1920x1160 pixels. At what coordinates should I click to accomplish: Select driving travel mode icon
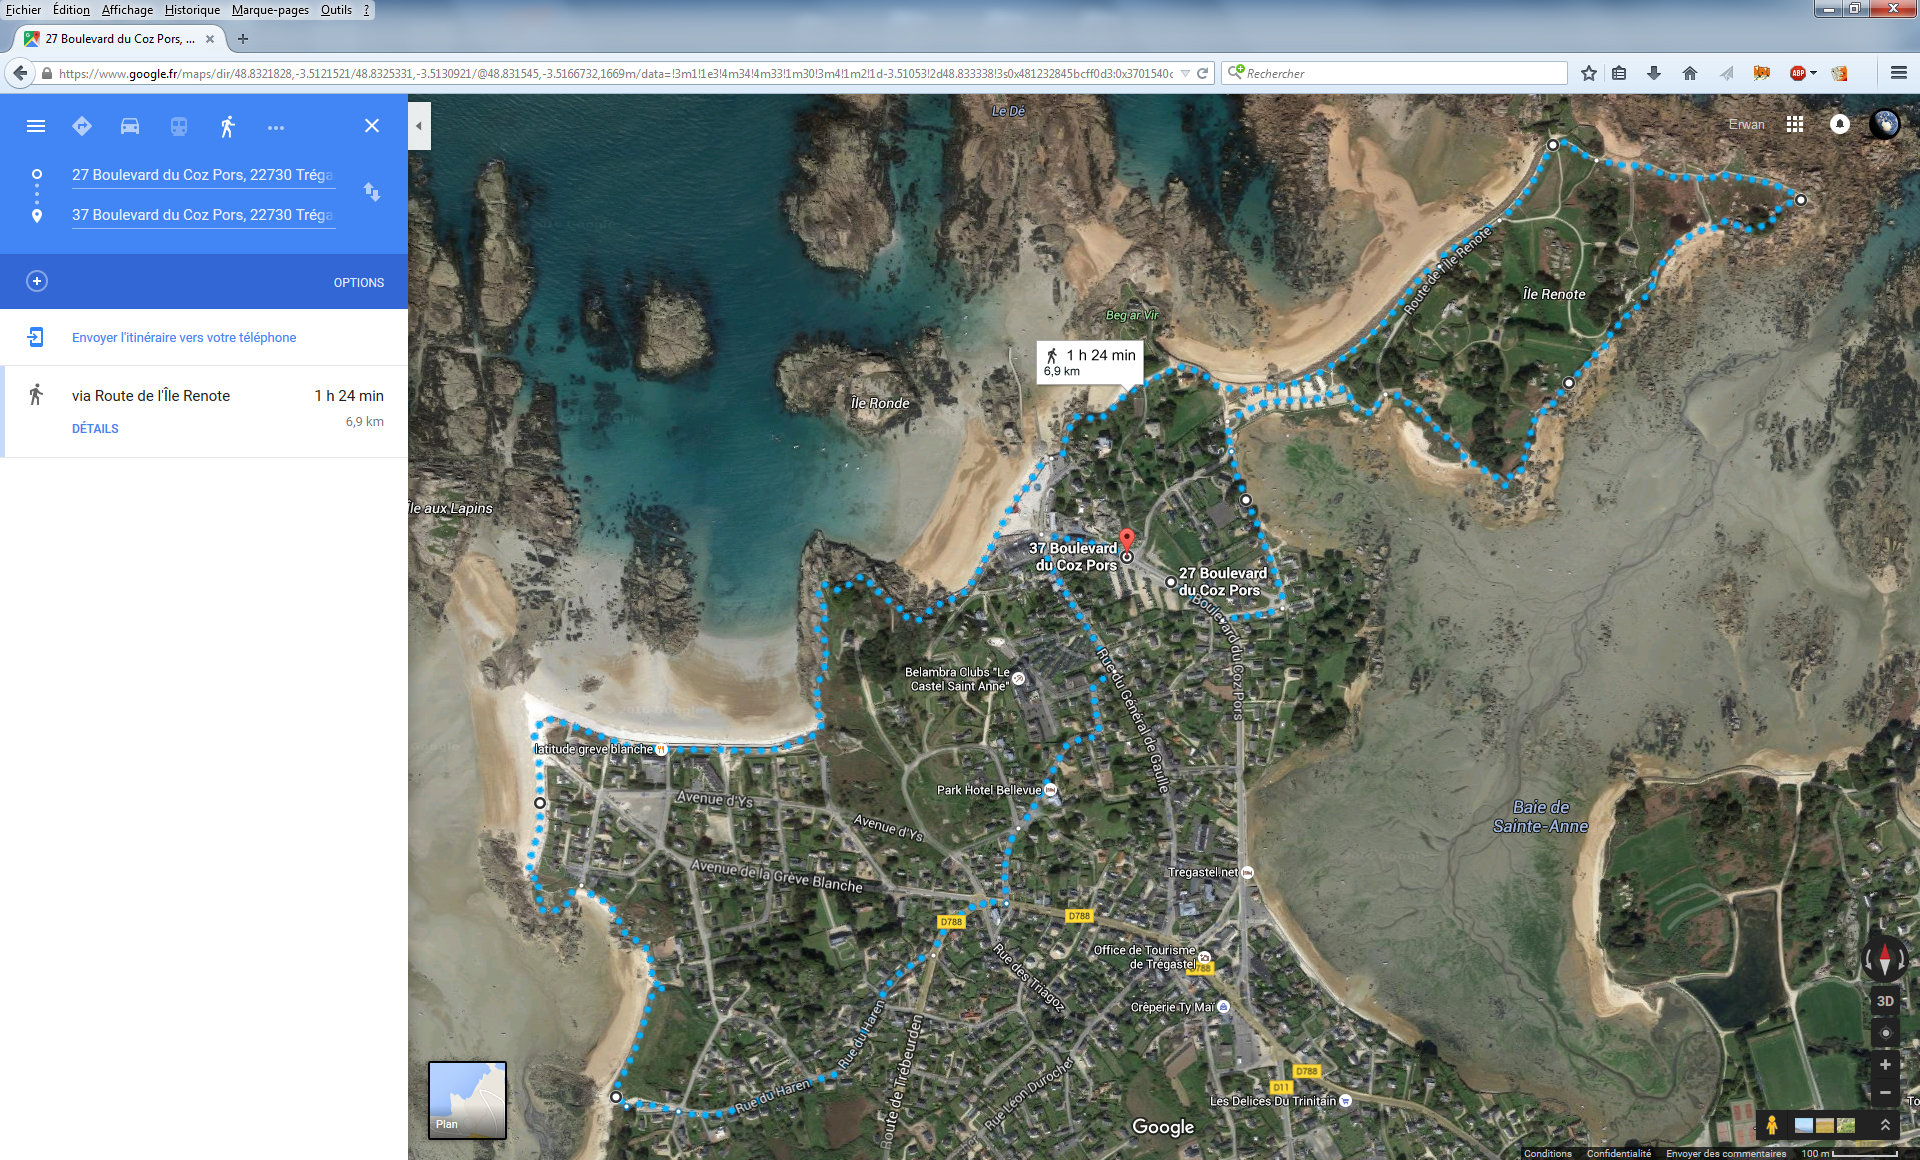[130, 127]
